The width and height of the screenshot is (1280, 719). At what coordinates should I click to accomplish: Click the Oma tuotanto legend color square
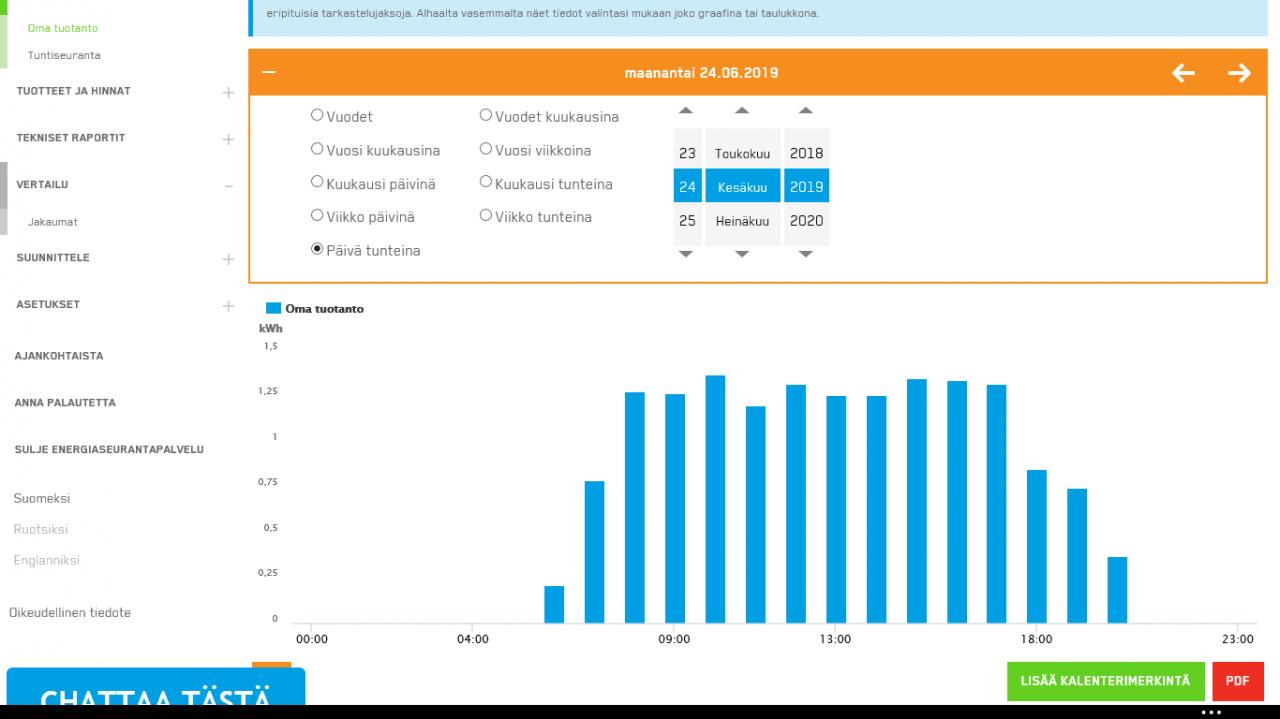[273, 309]
